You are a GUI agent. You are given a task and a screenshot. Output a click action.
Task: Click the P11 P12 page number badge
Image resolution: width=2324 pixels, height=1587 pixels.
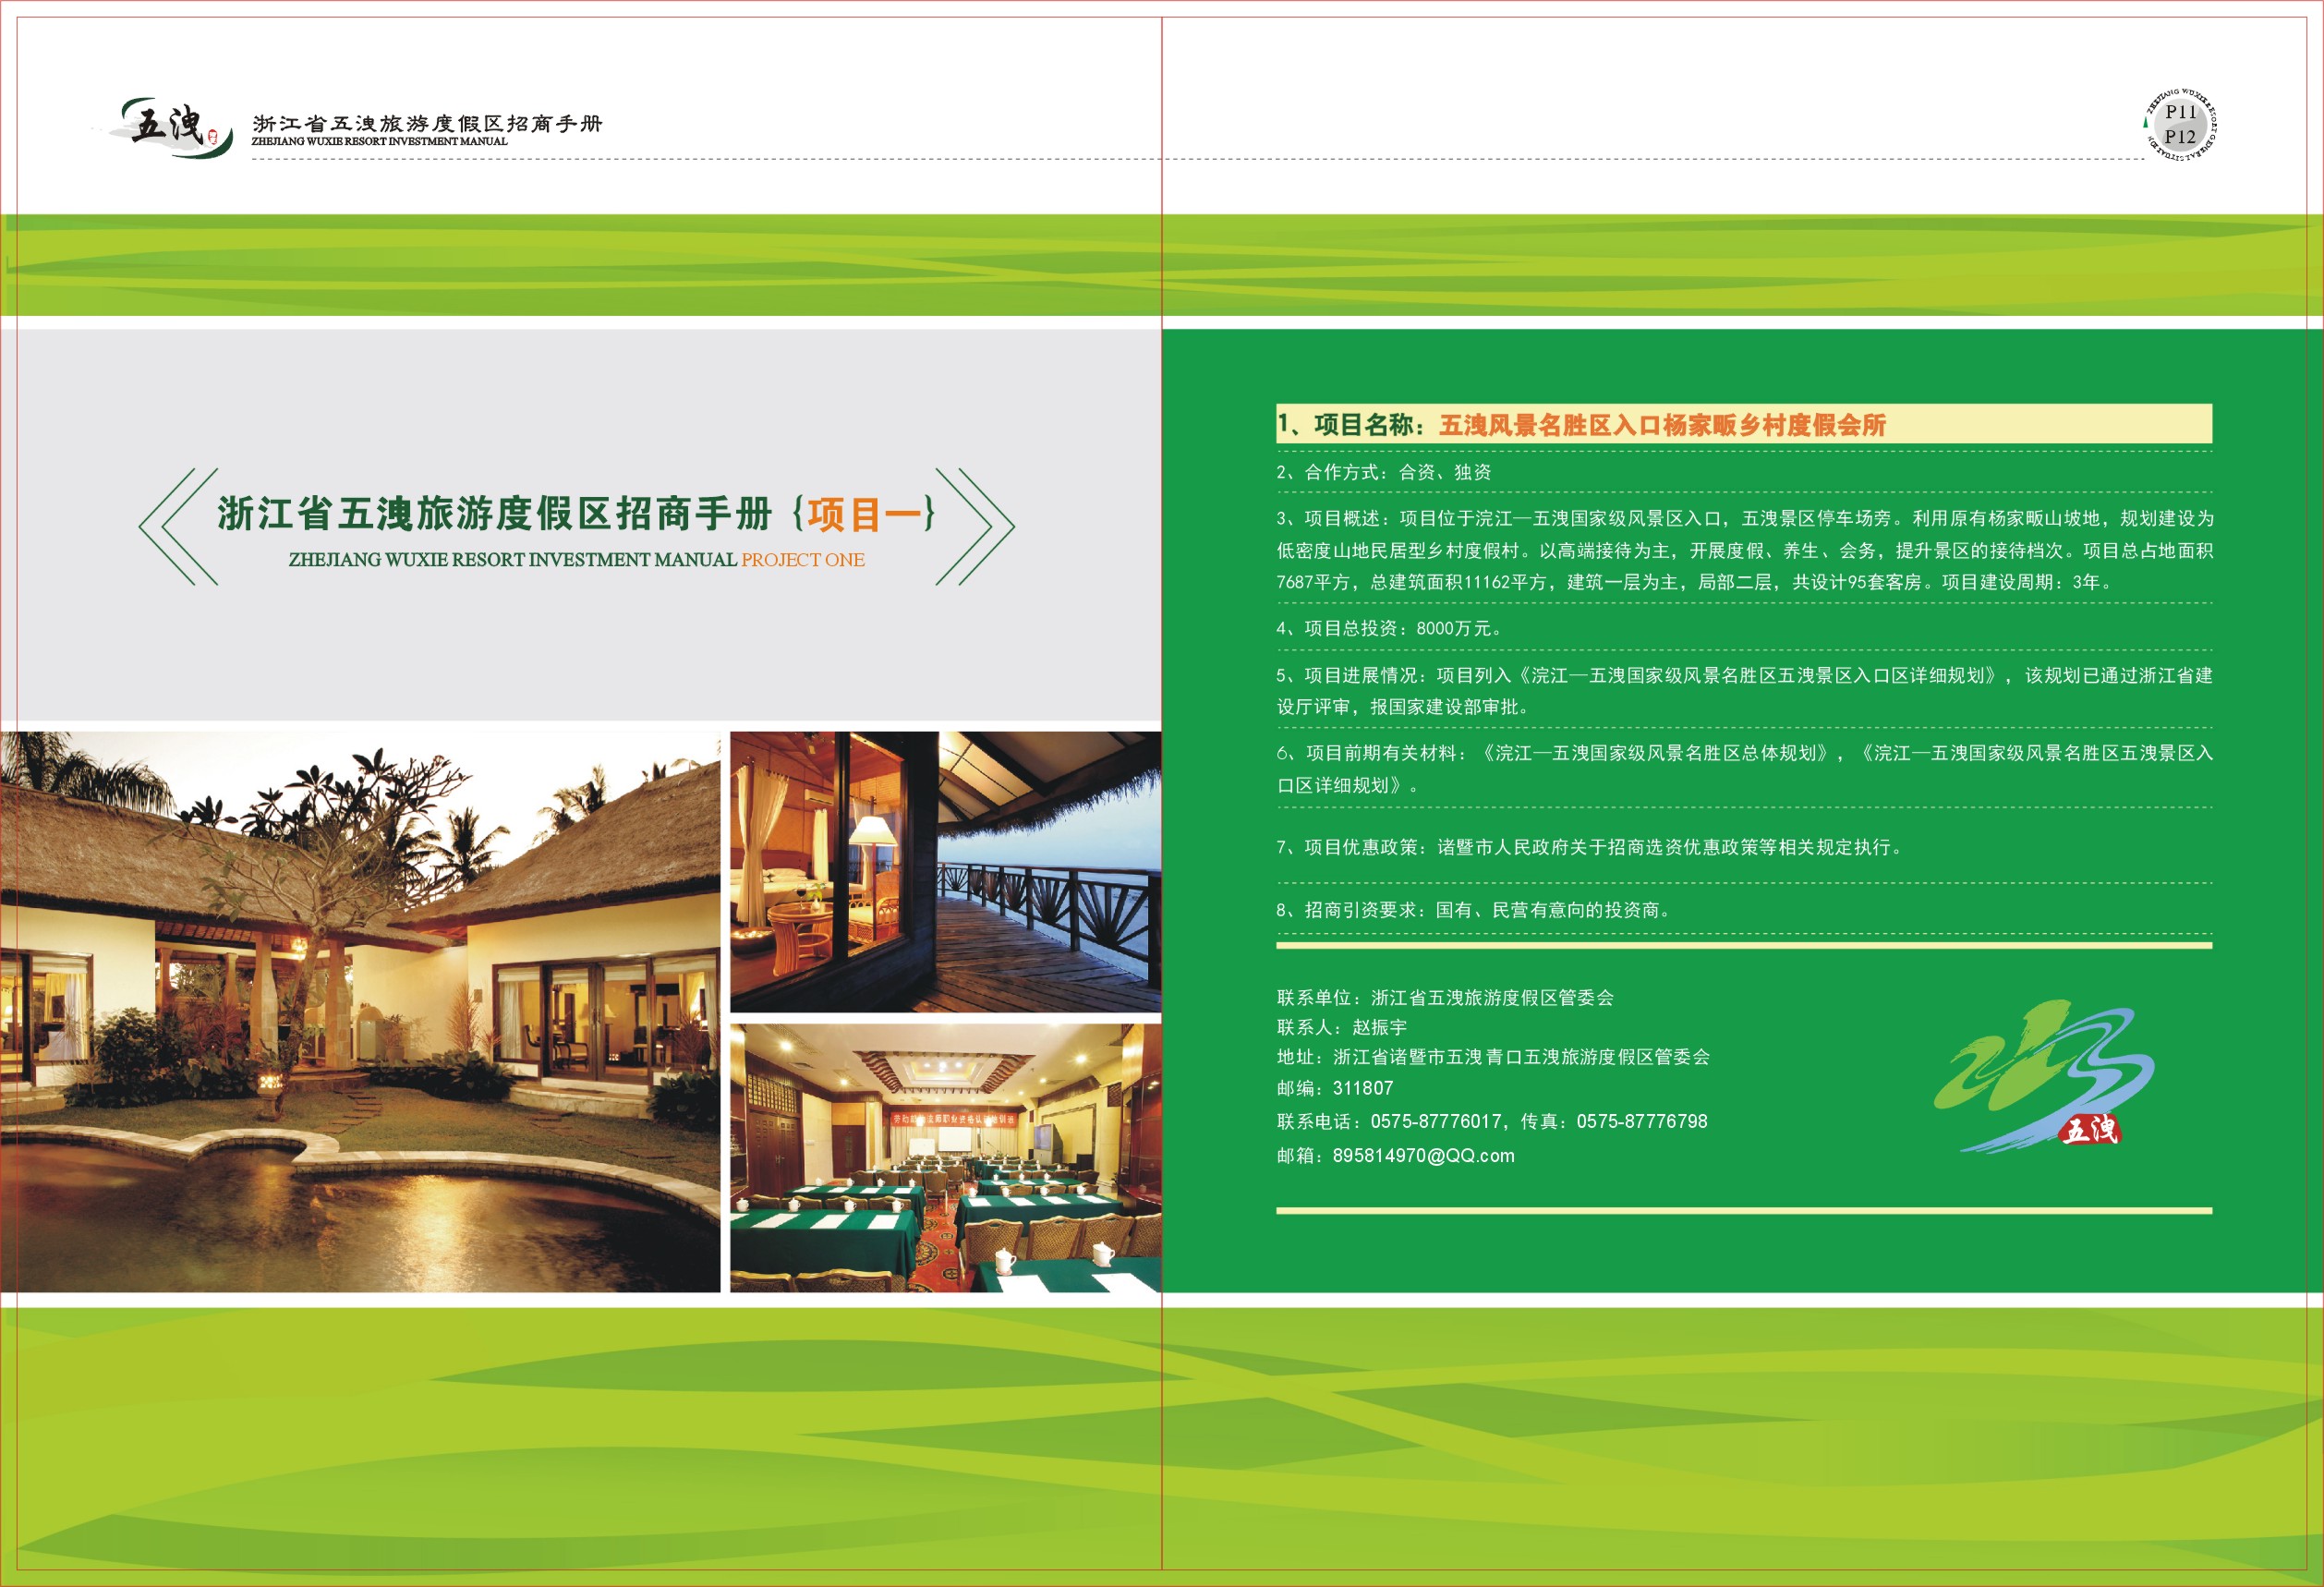[x=2180, y=125]
